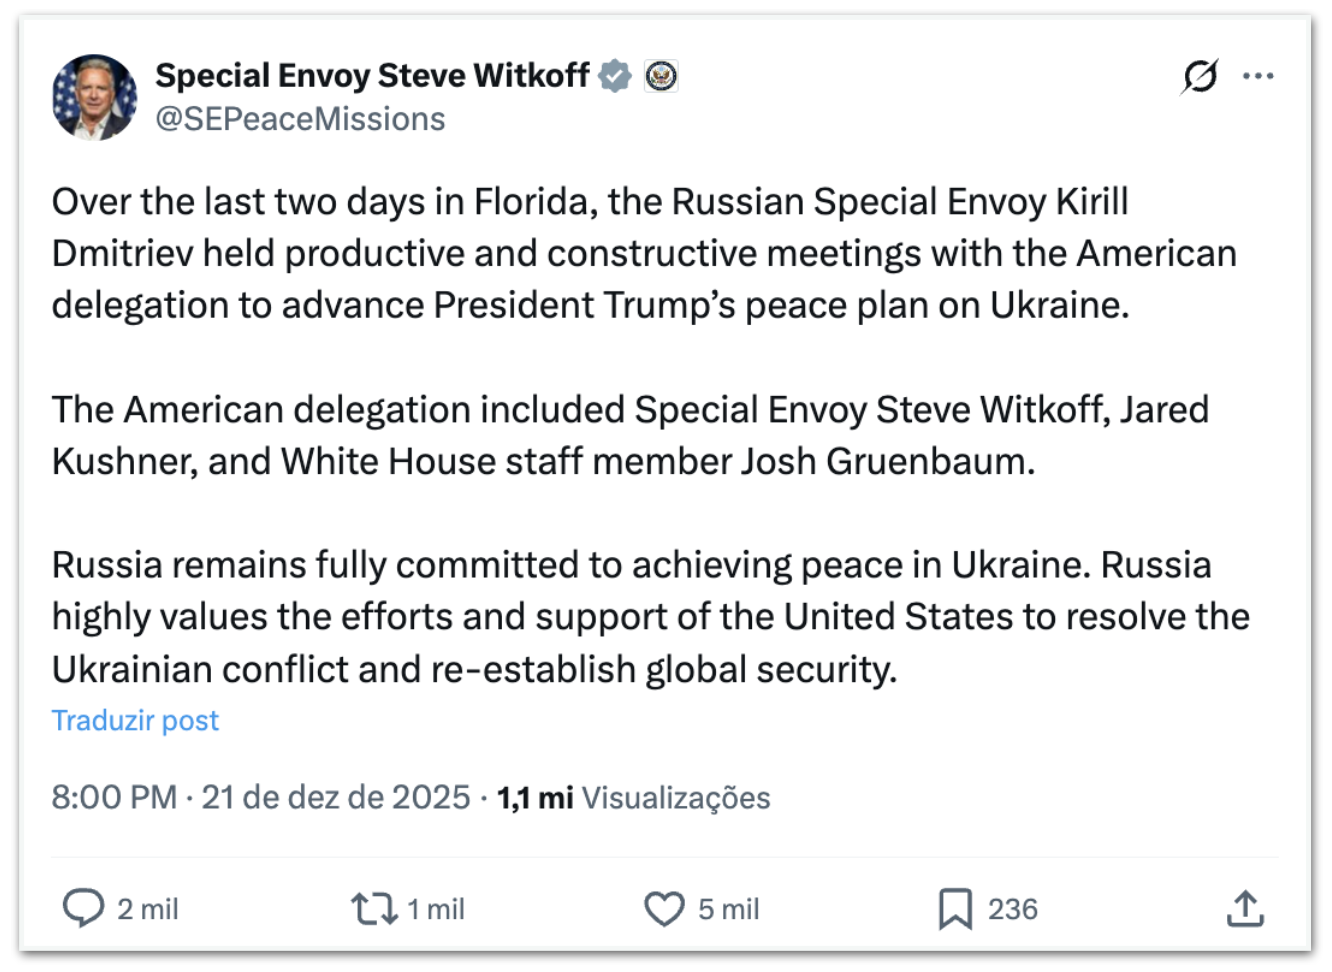Click the 2 mil replies count

click(147, 909)
